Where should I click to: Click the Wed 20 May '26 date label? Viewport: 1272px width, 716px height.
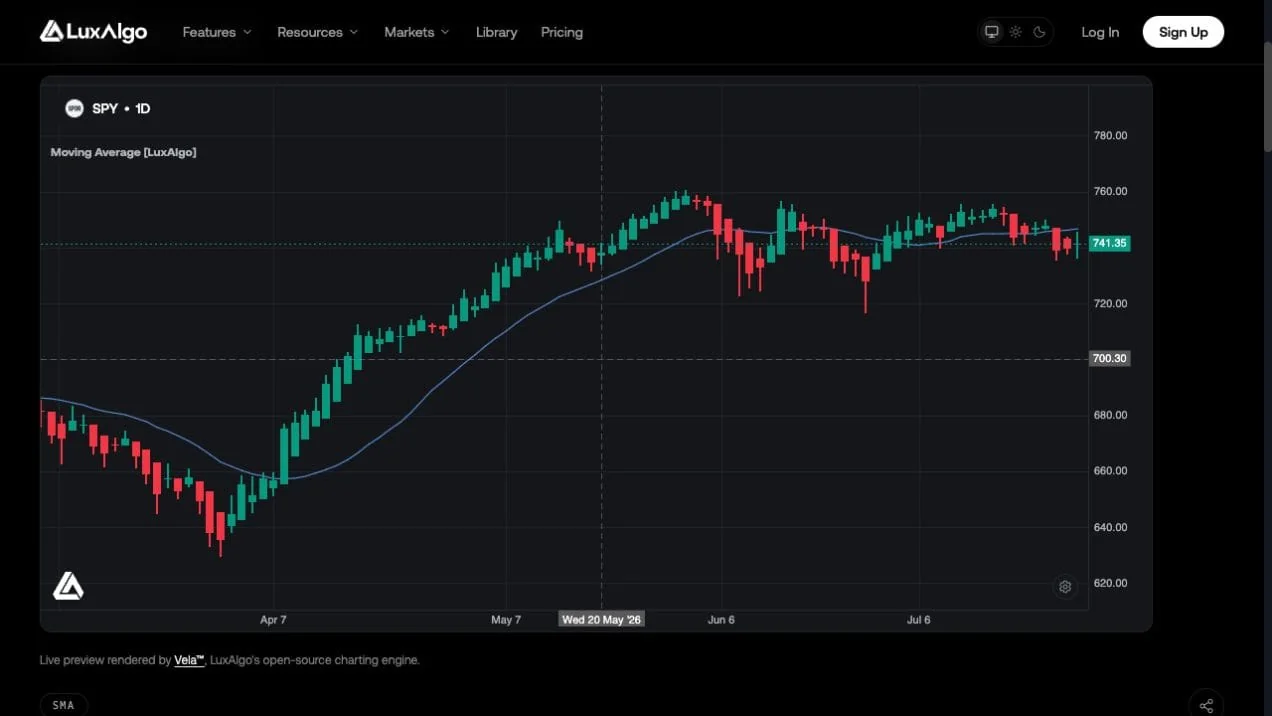tap(601, 620)
